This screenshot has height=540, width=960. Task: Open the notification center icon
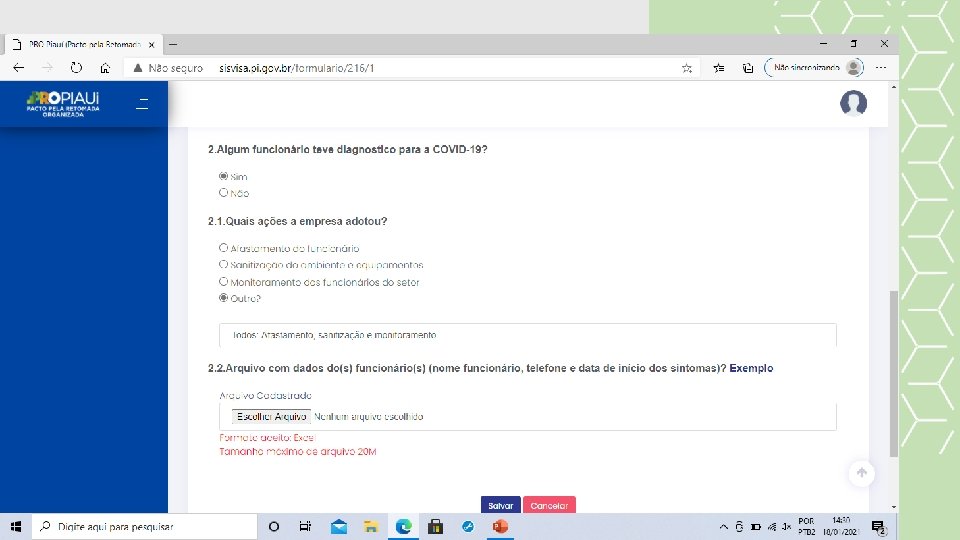(879, 527)
